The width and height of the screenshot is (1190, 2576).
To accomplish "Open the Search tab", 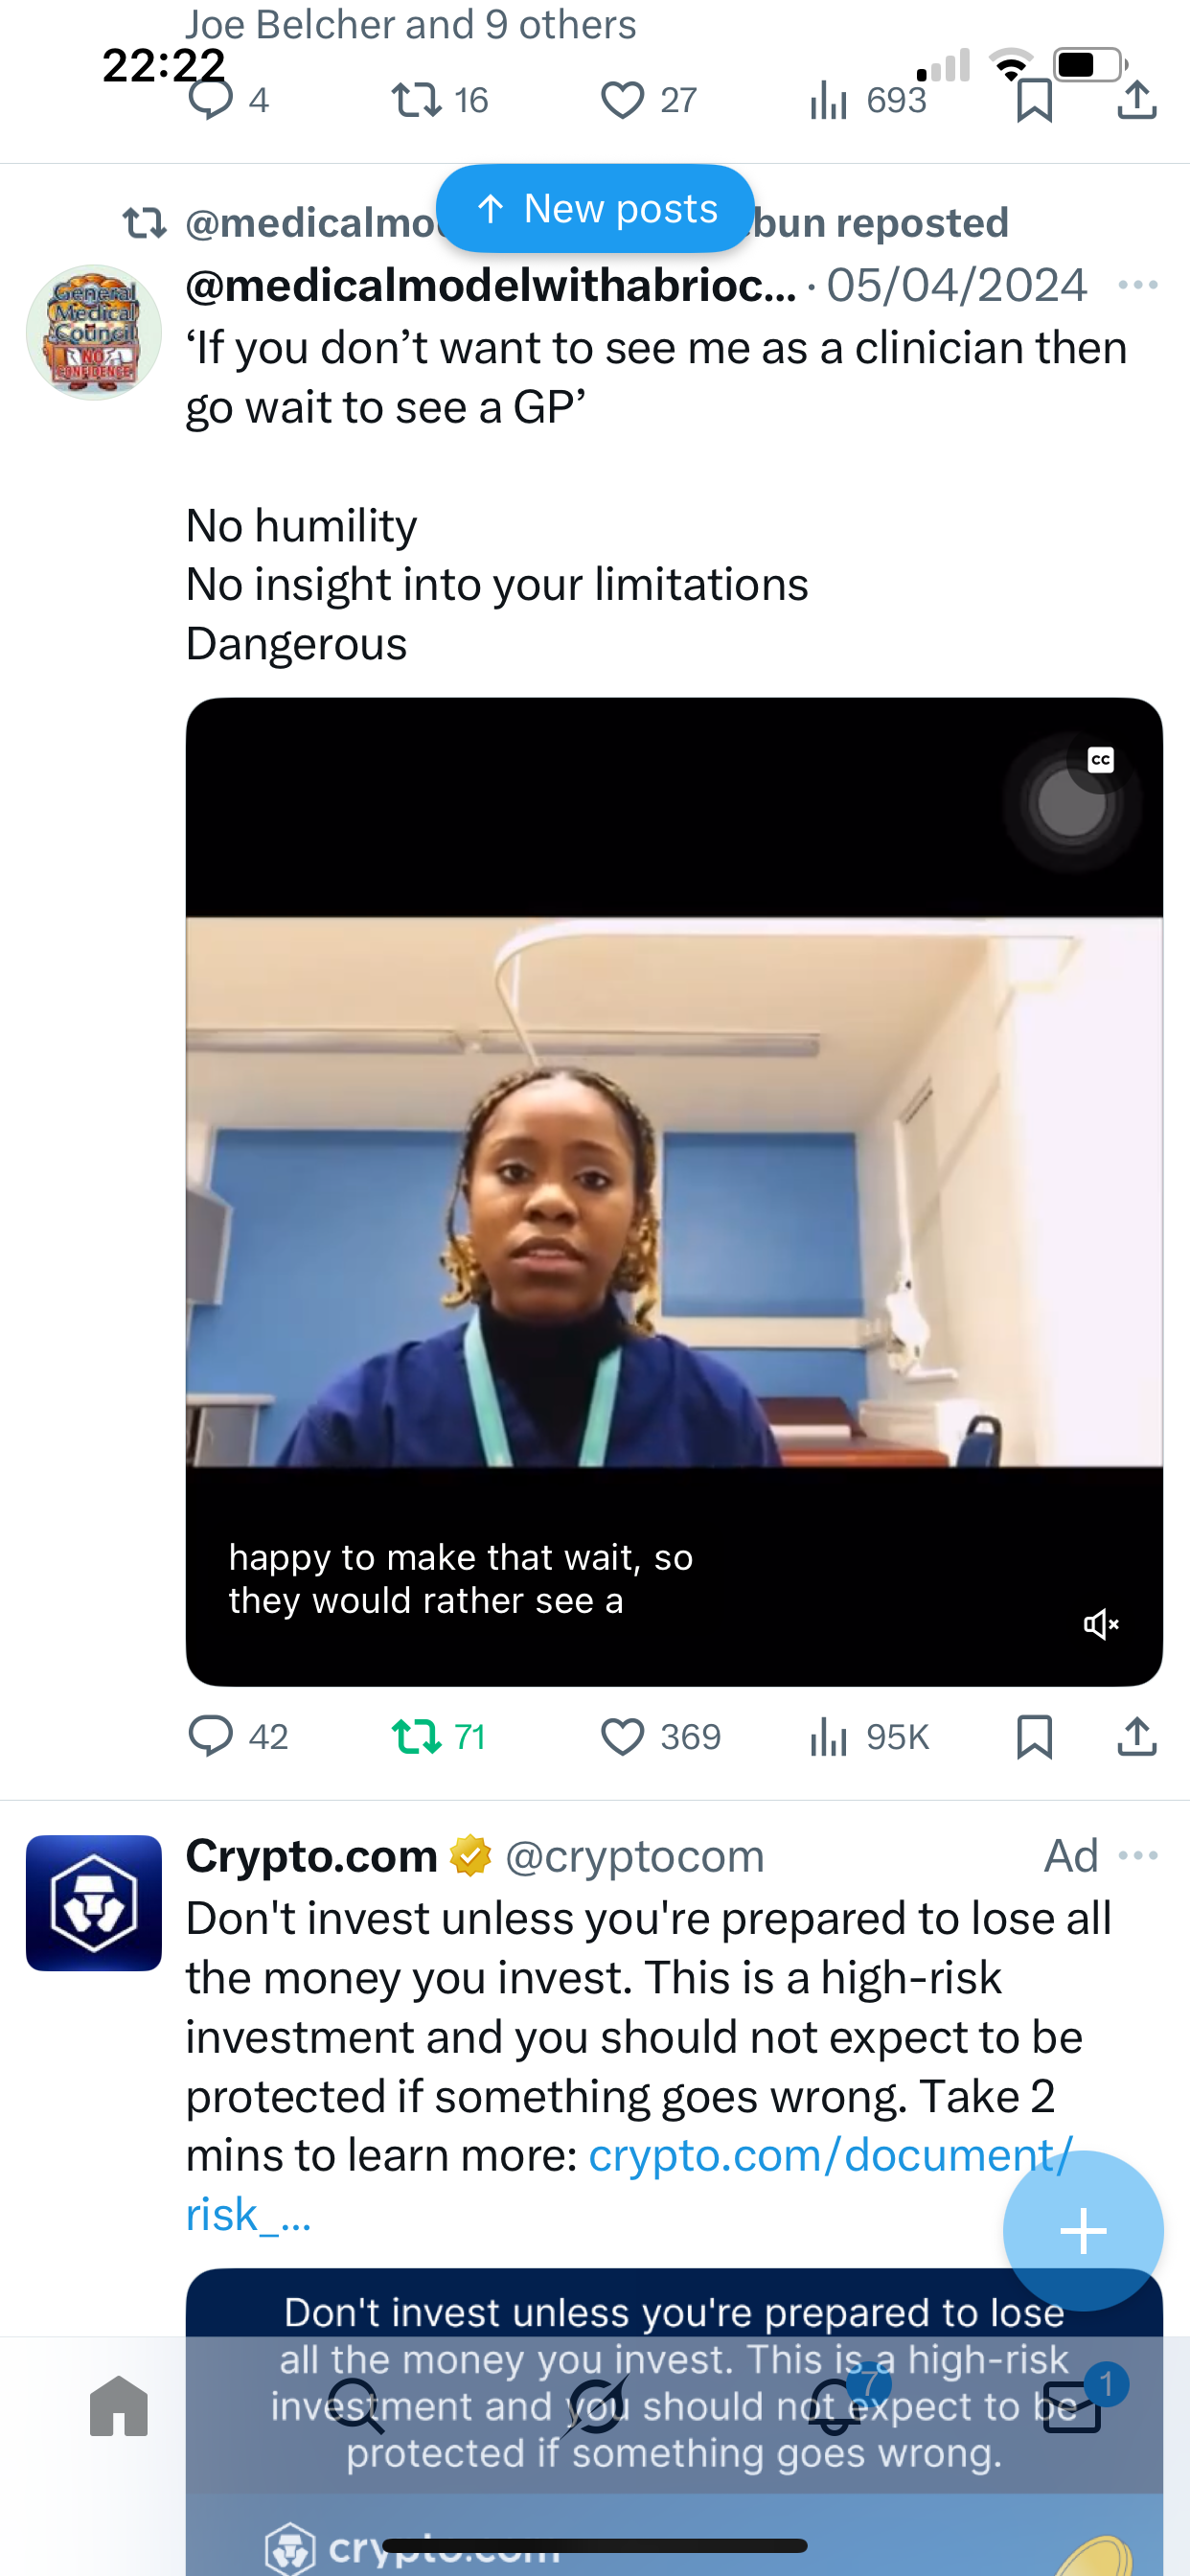I will point(357,2406).
